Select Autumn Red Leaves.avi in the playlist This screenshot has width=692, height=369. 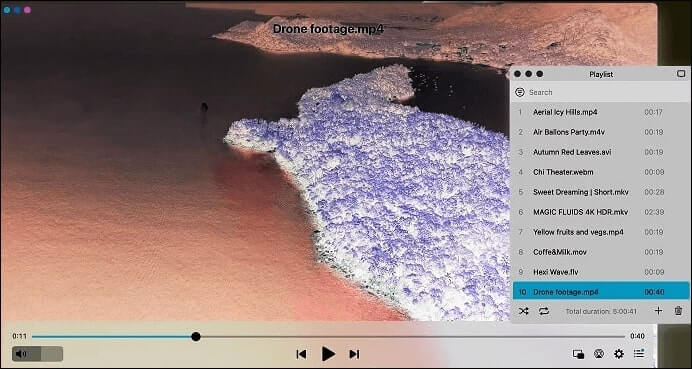pyautogui.click(x=600, y=152)
